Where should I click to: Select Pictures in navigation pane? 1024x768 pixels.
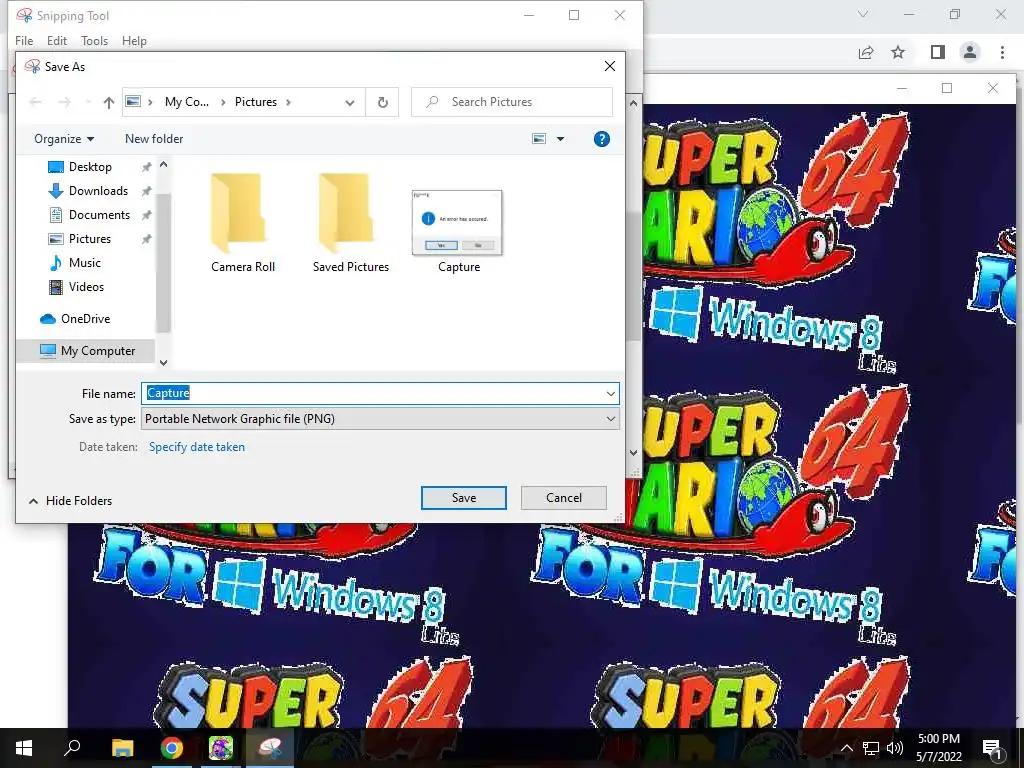click(x=89, y=239)
